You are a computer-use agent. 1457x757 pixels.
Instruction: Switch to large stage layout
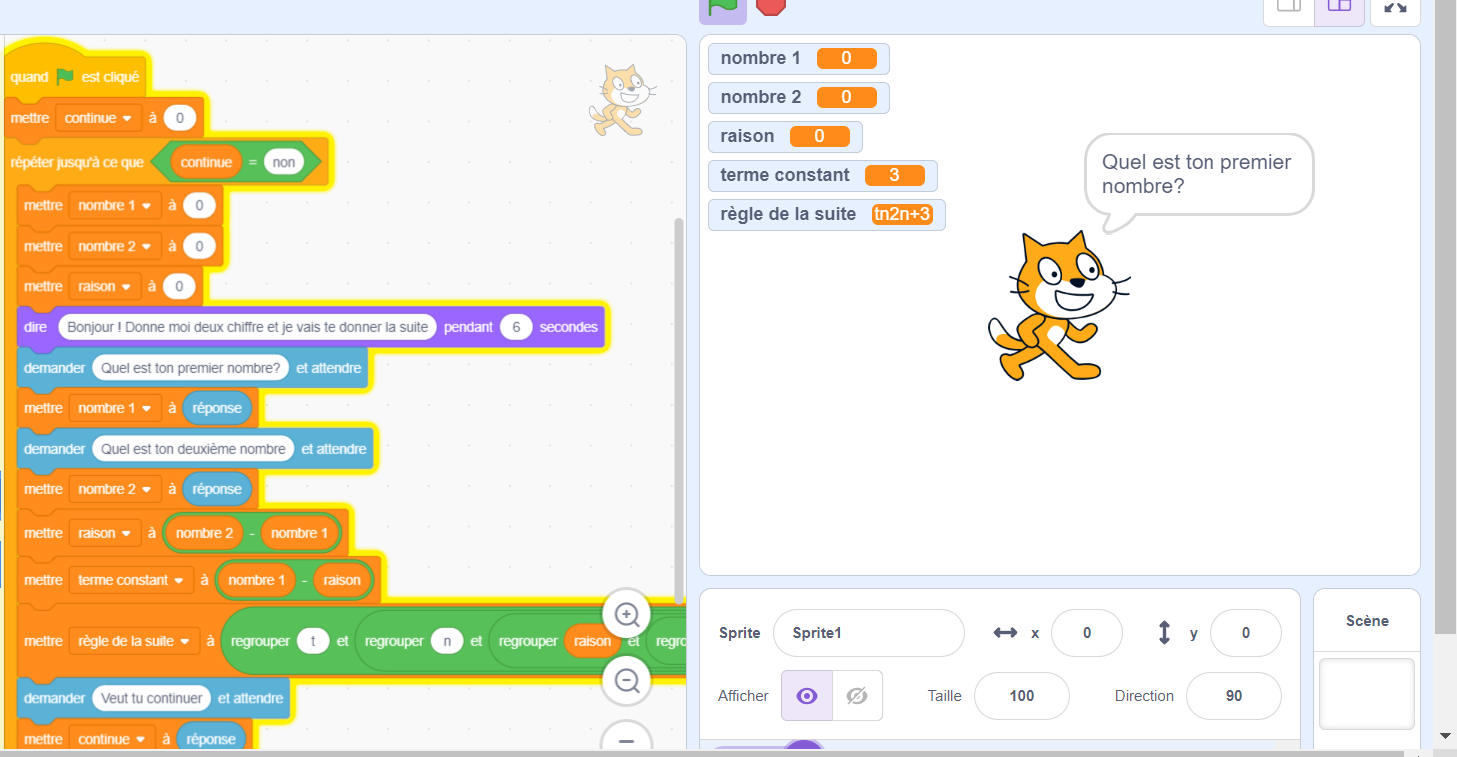click(1339, 8)
